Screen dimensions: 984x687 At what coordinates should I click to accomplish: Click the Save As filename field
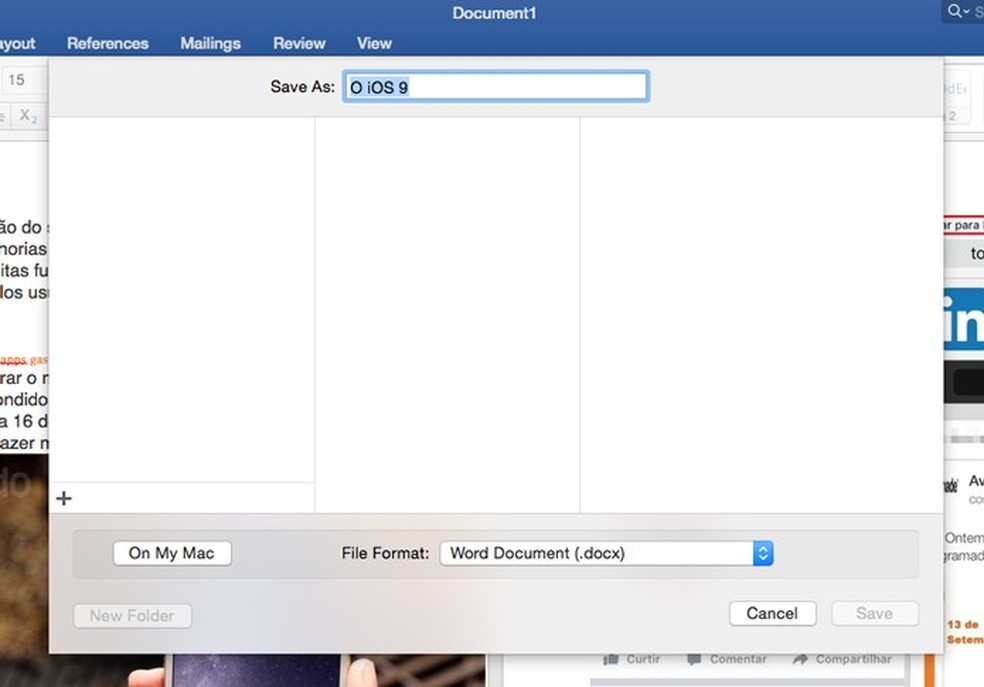(x=495, y=87)
